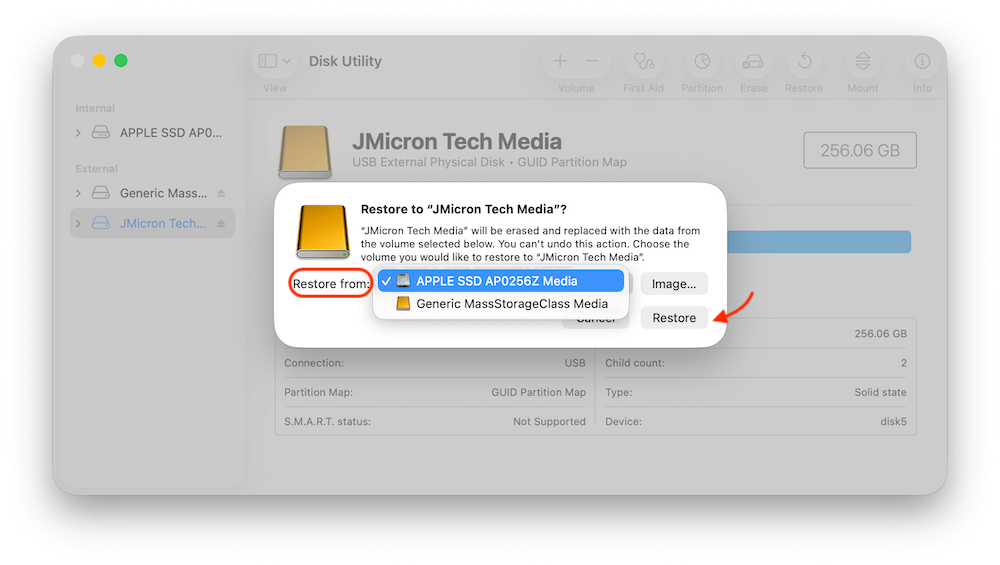The height and width of the screenshot is (565, 1000).
Task: Choose Generic MassStorageClass Media option
Action: pyautogui.click(x=511, y=304)
